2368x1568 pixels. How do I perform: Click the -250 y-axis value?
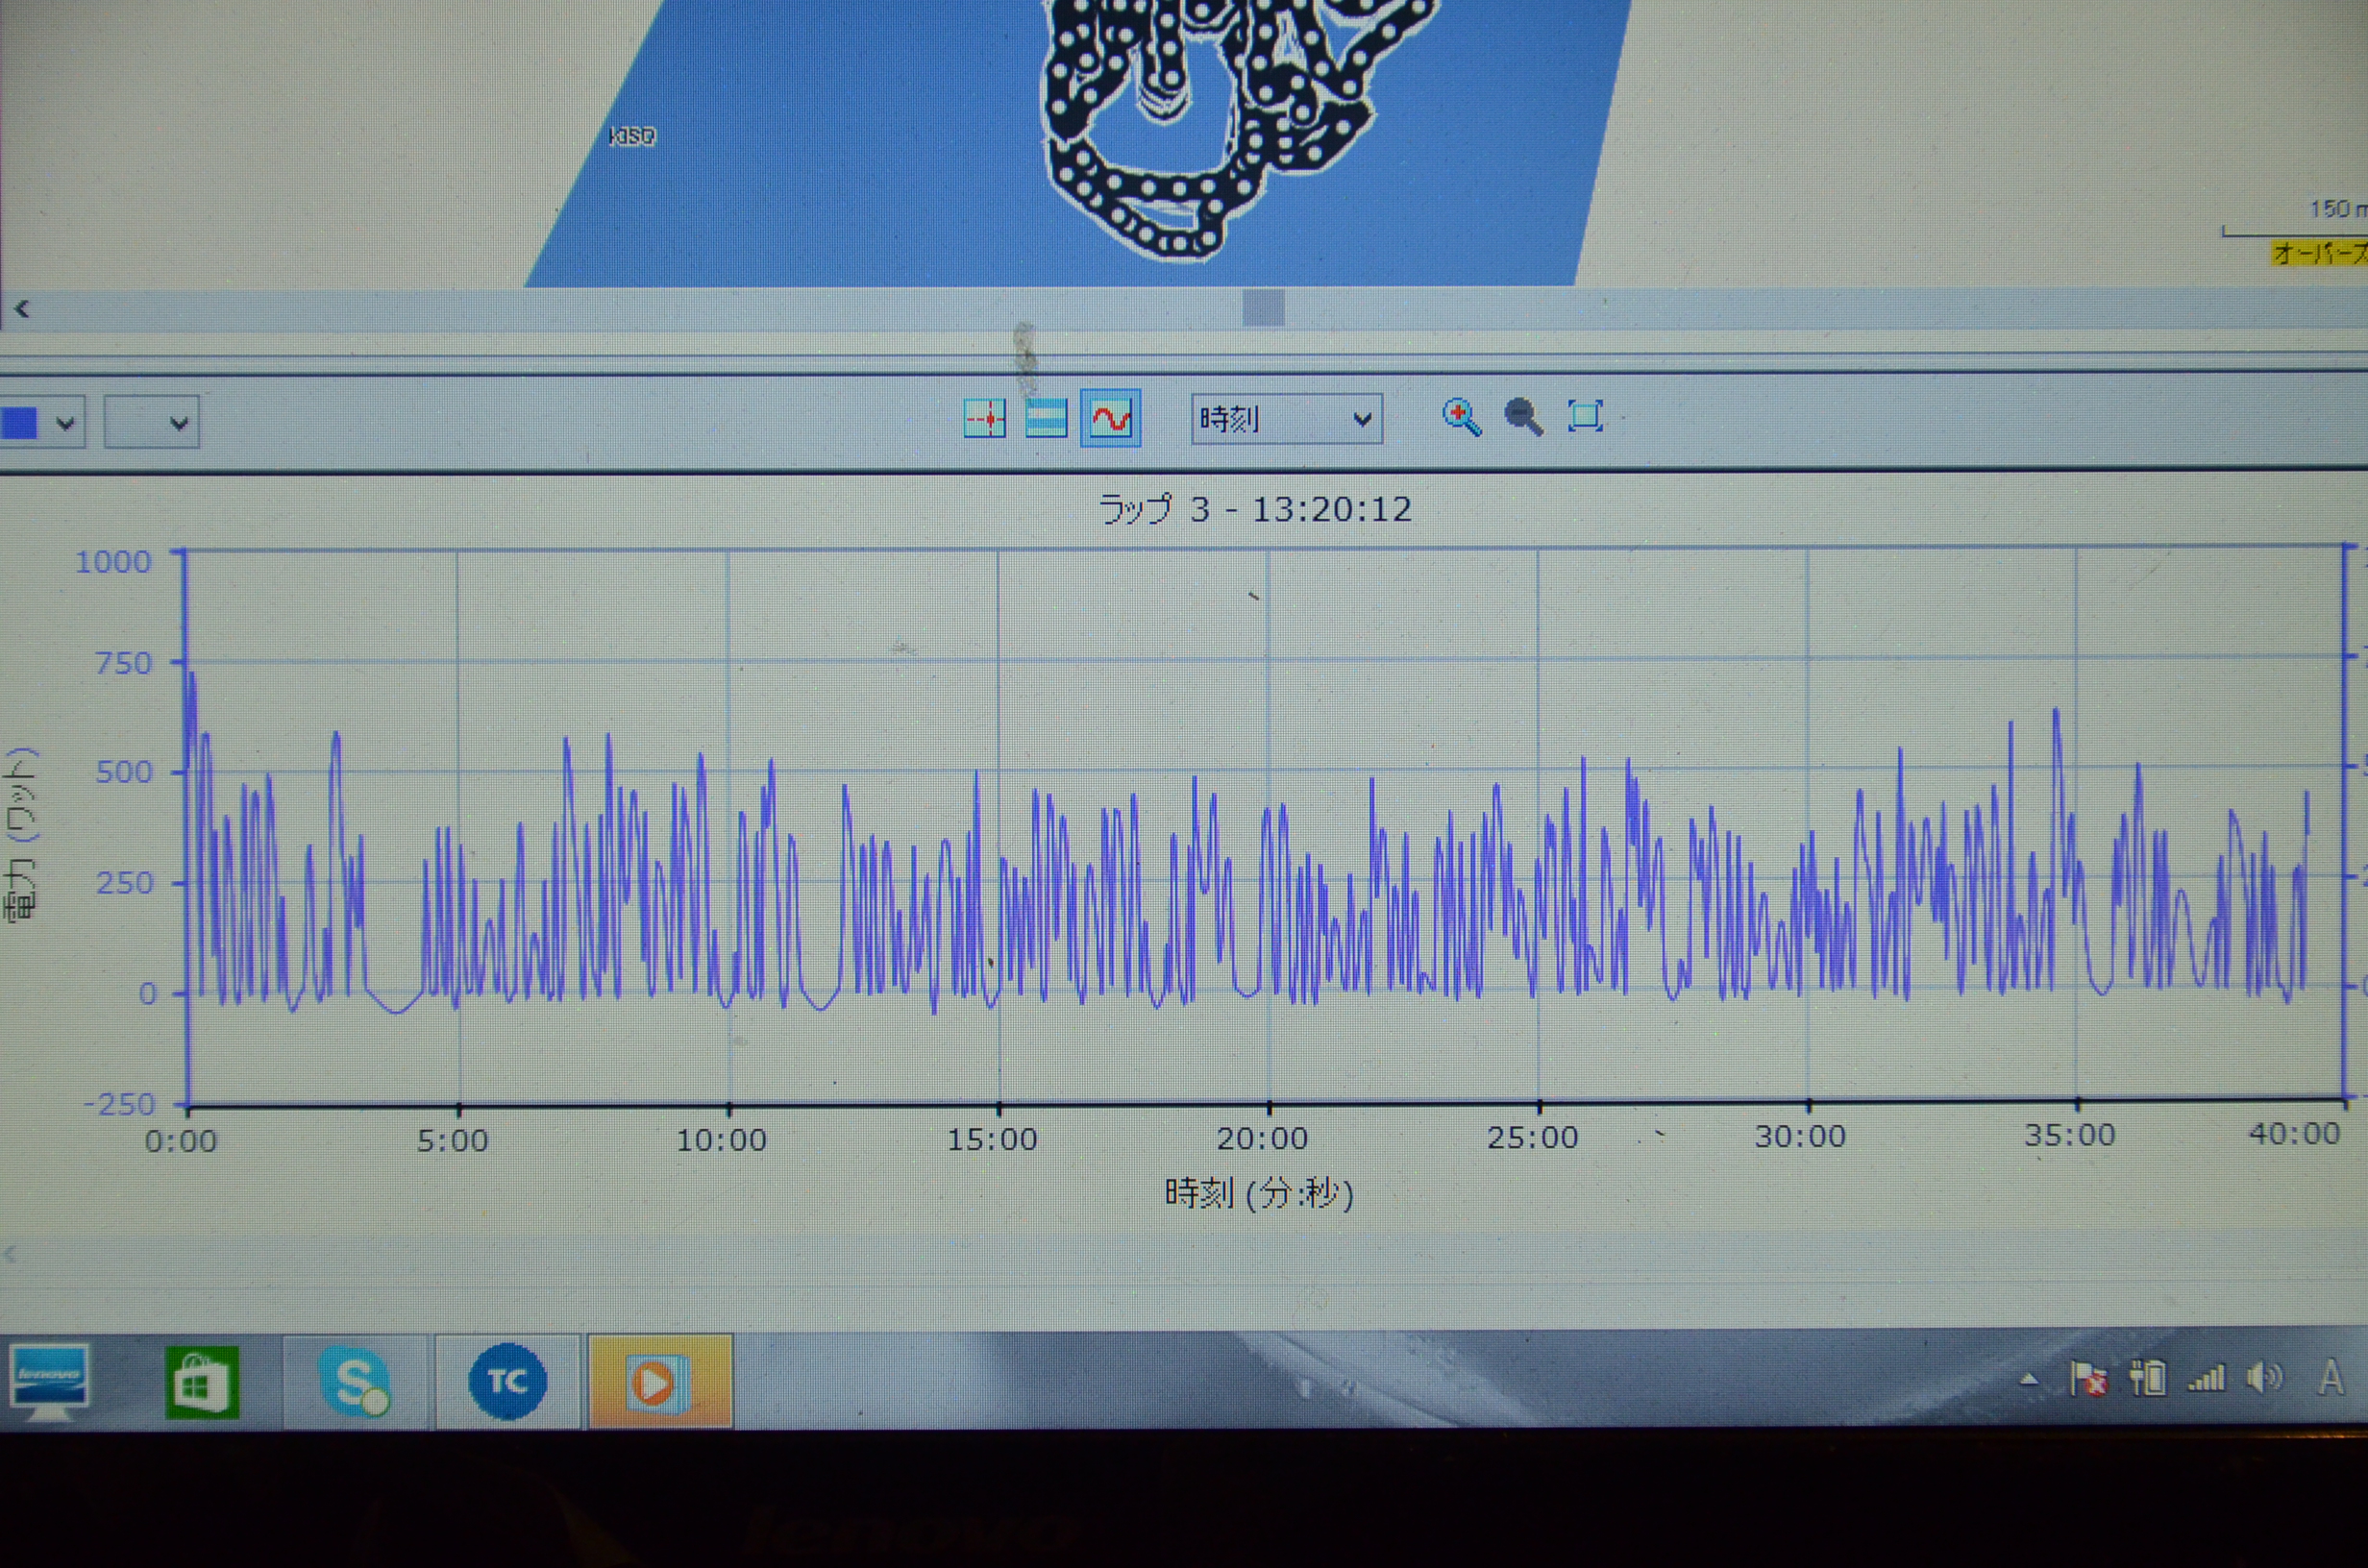coord(120,1104)
